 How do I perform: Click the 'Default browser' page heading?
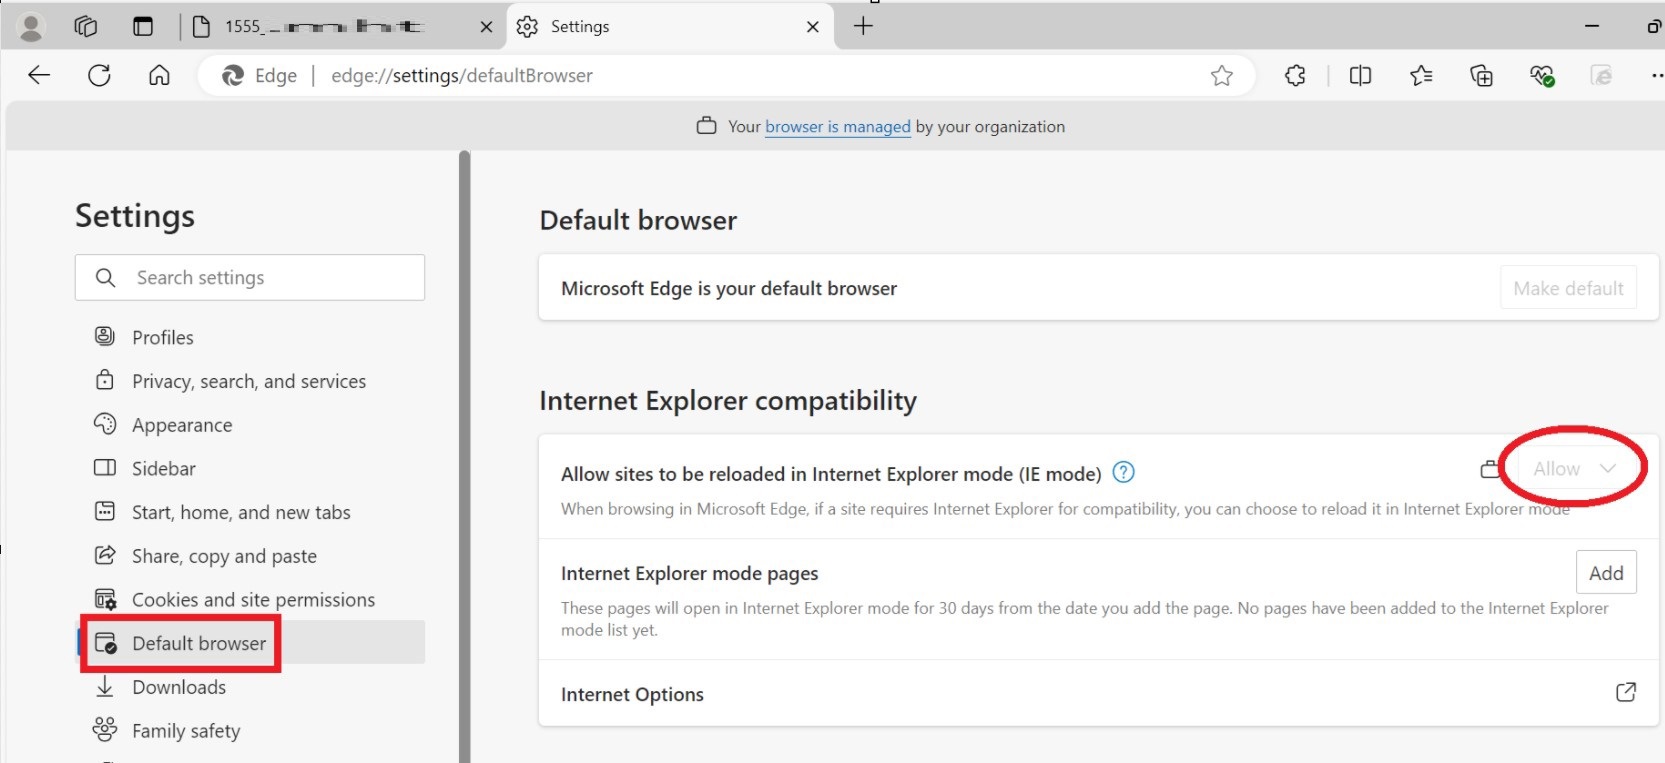tap(638, 220)
